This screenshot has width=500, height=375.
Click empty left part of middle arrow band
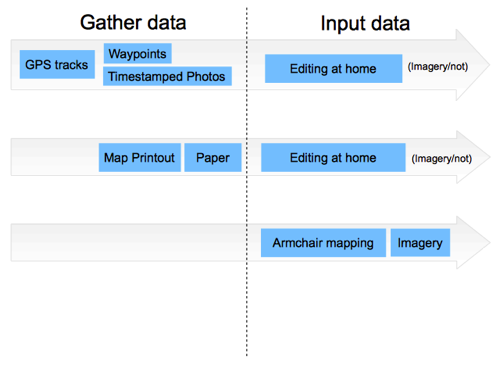[55, 157]
